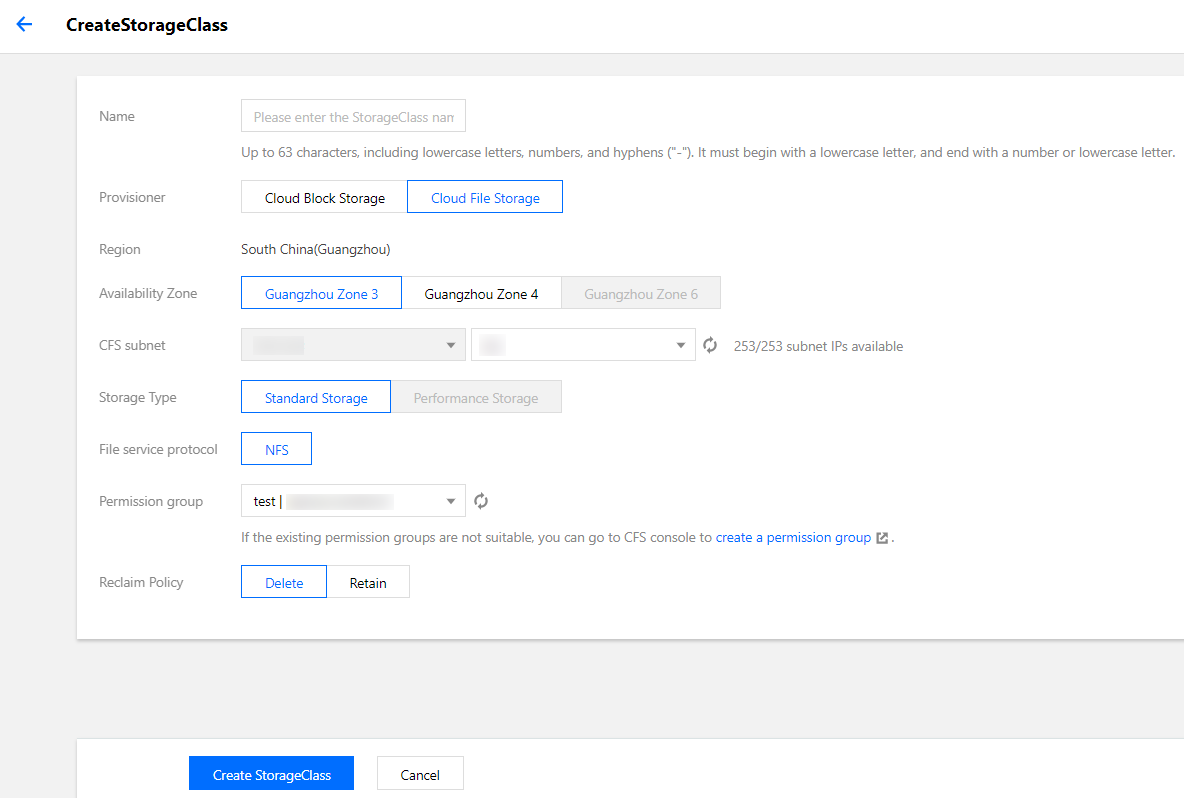Image resolution: width=1184 pixels, height=798 pixels.
Task: Select Standard Storage type
Action: [x=316, y=398]
